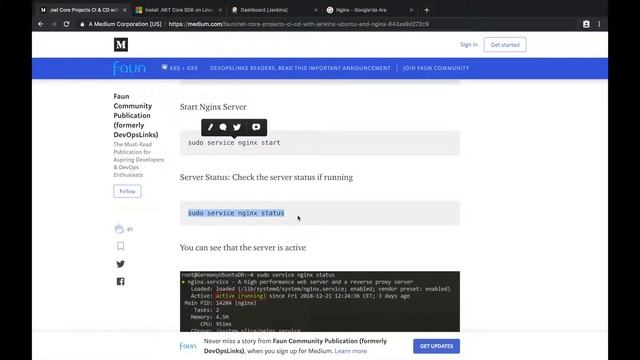Click the response bubble icon in text popup
Screen dimensions: 640x360
(223, 127)
